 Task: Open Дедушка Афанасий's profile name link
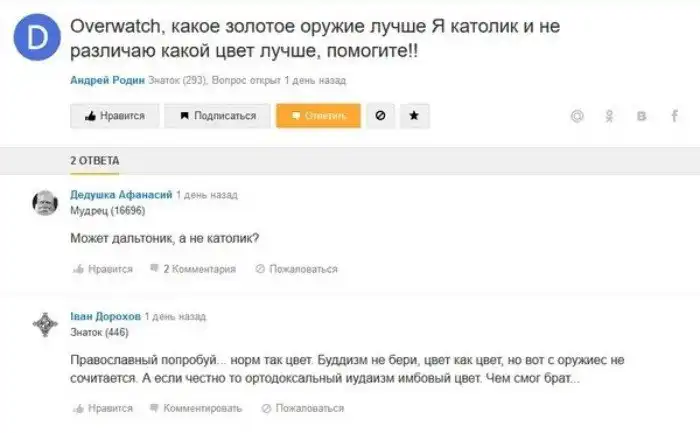(121, 195)
